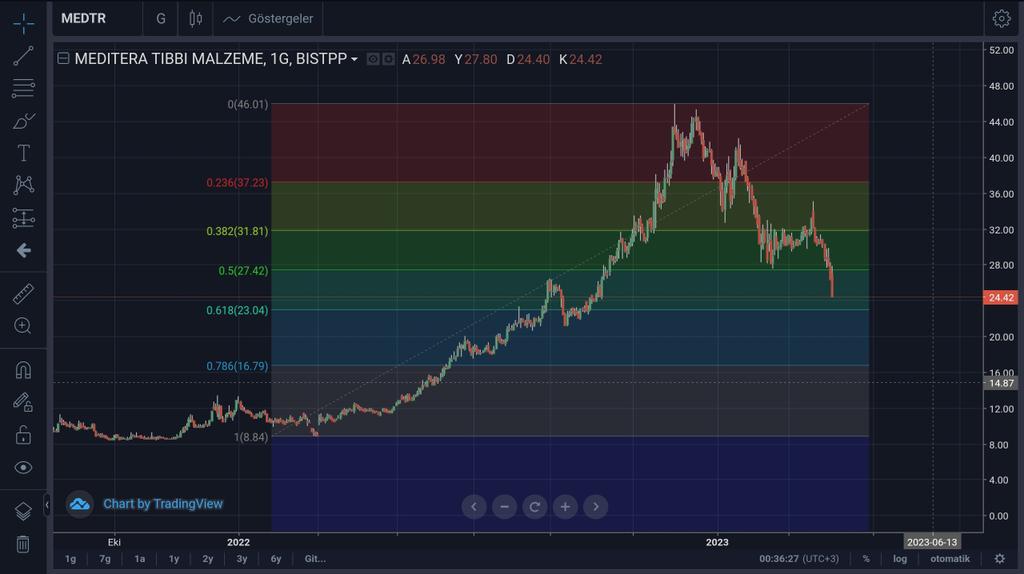Activate the zoom in magnifier tool
This screenshot has width=1024, height=574.
(x=24, y=326)
